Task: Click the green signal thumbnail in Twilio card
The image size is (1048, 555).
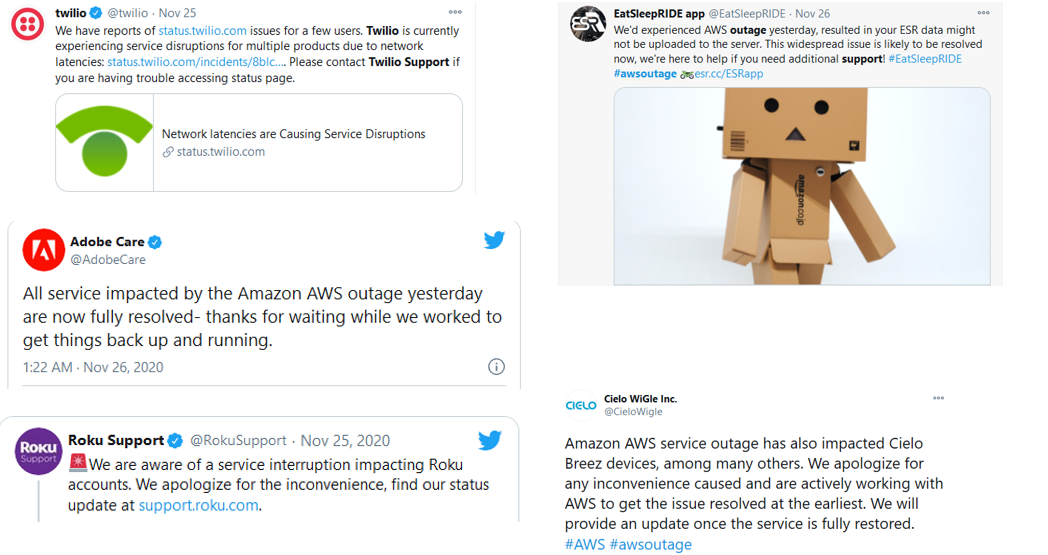Action: tap(105, 142)
